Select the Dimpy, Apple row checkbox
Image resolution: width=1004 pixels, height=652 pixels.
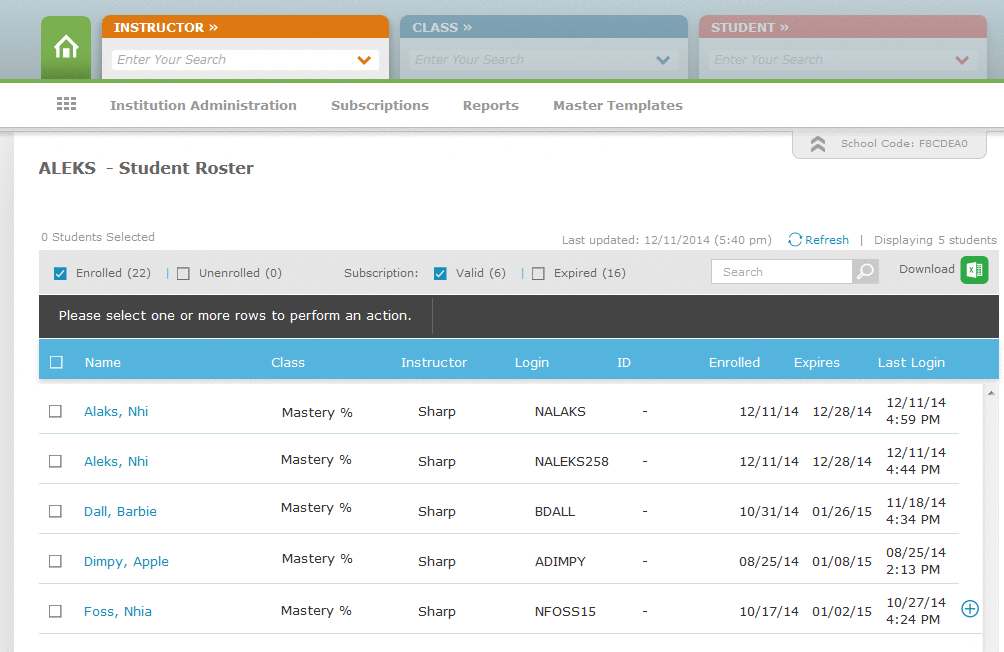(x=56, y=561)
